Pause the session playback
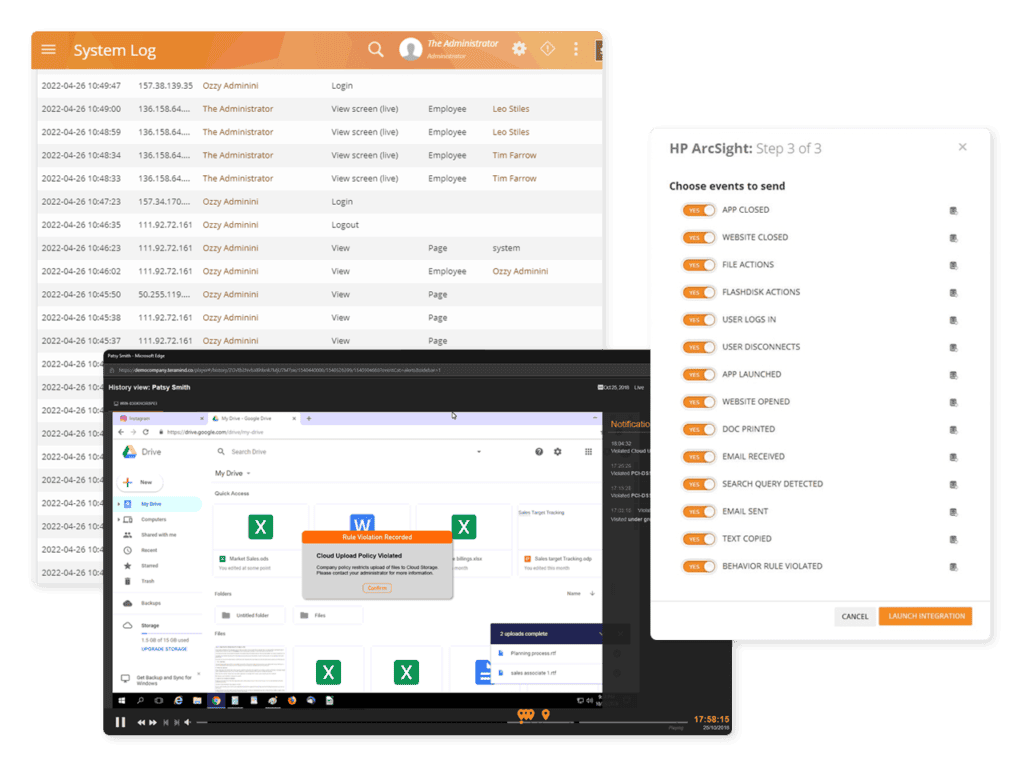1024x768 pixels. (x=120, y=722)
